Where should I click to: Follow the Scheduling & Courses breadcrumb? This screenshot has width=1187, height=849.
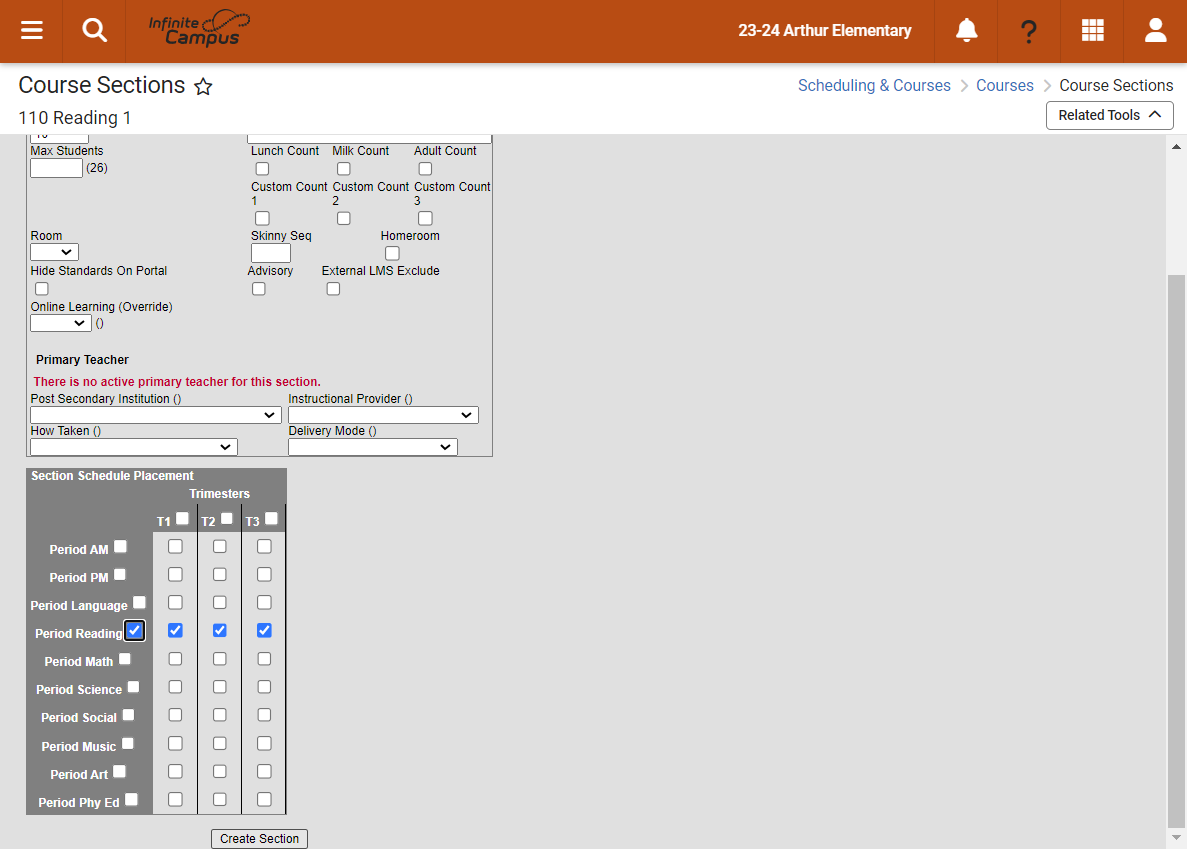tap(874, 86)
